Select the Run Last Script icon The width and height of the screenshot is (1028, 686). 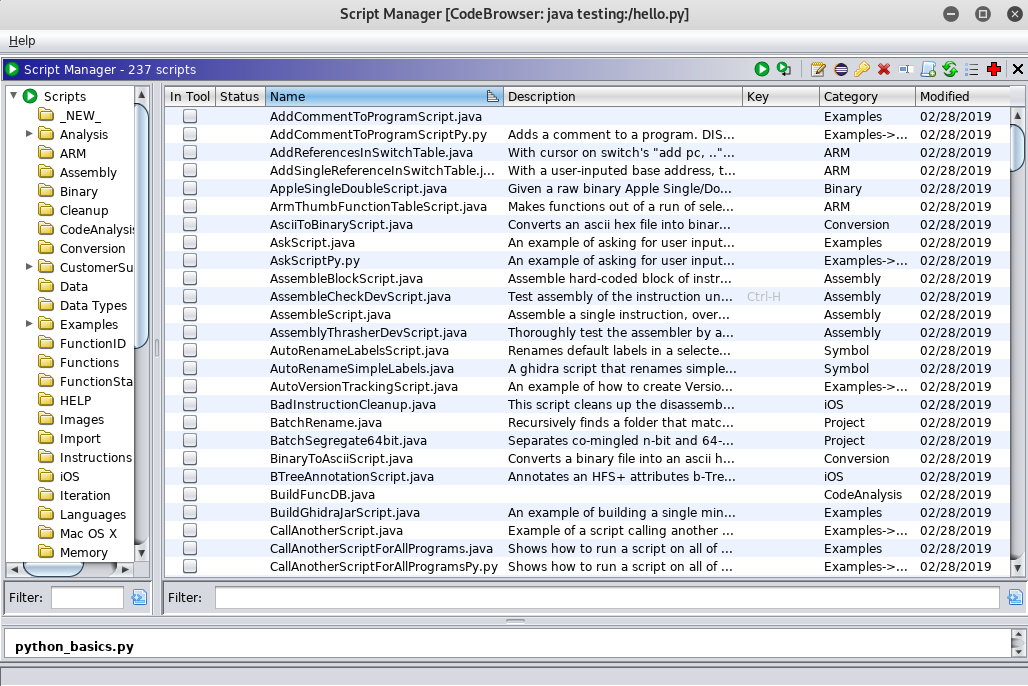(x=784, y=69)
